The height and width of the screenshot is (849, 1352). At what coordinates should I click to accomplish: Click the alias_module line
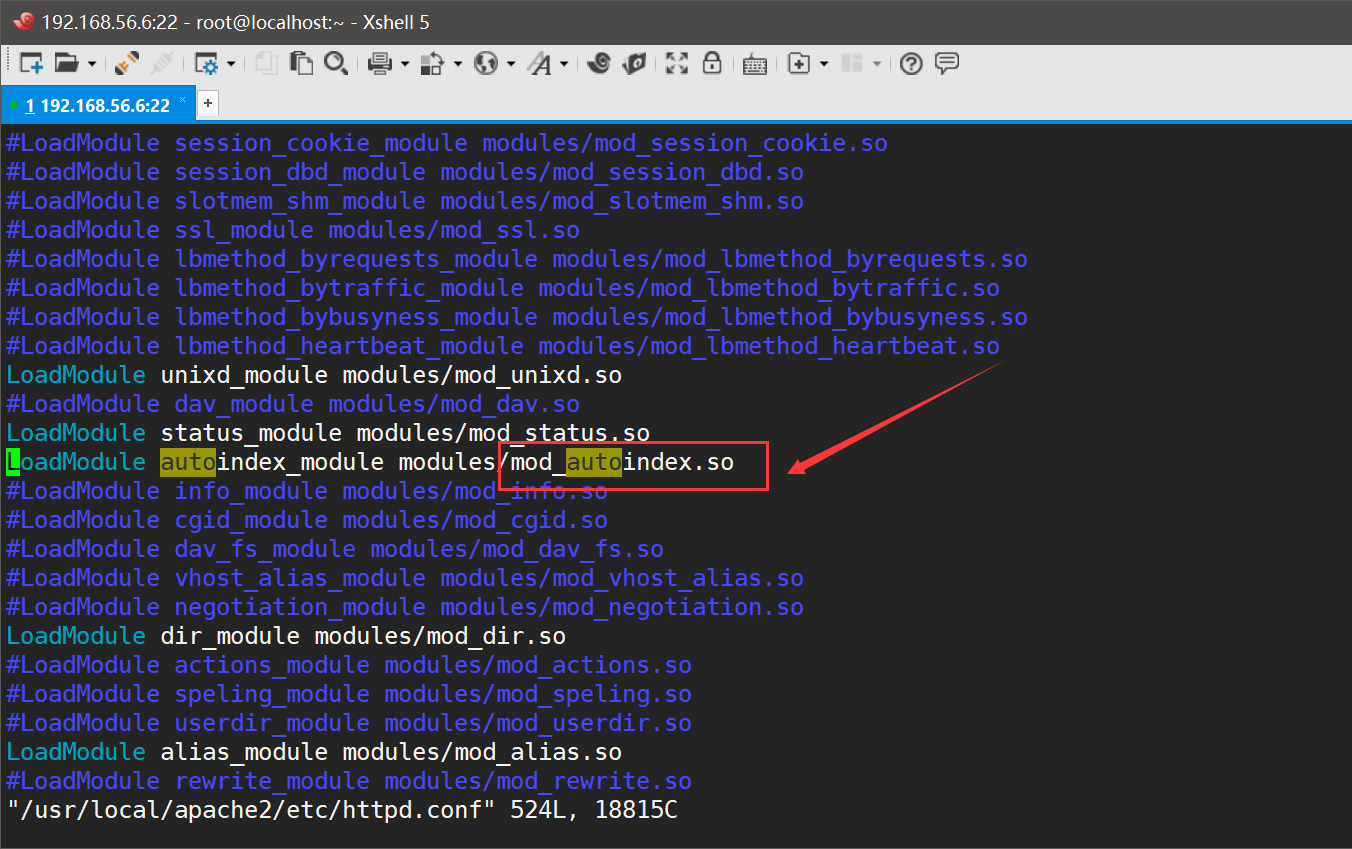coord(314,752)
